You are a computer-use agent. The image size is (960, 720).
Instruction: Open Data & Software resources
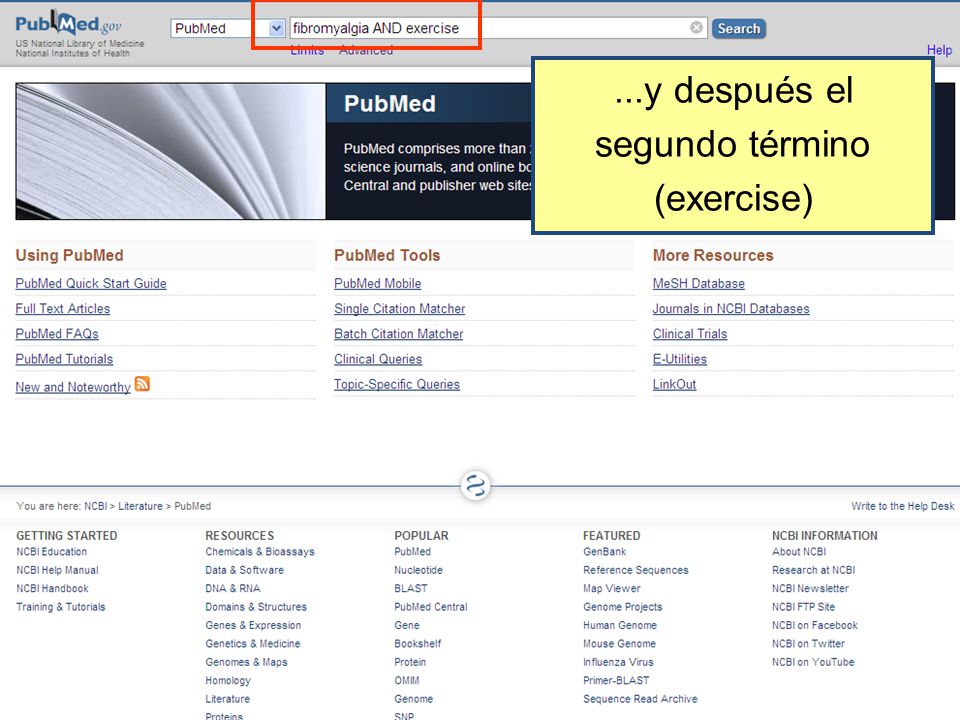click(x=244, y=570)
